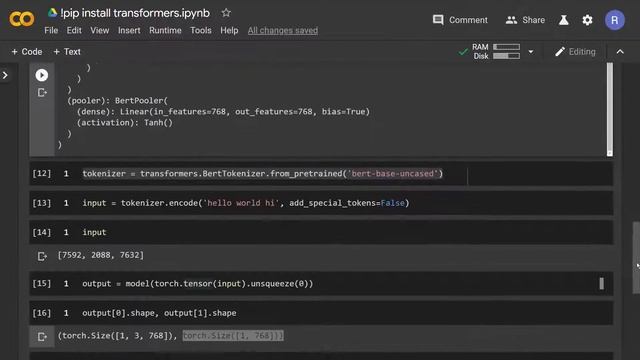Image resolution: width=640 pixels, height=360 pixels.
Task: Open the Runtime menu
Action: tap(165, 31)
